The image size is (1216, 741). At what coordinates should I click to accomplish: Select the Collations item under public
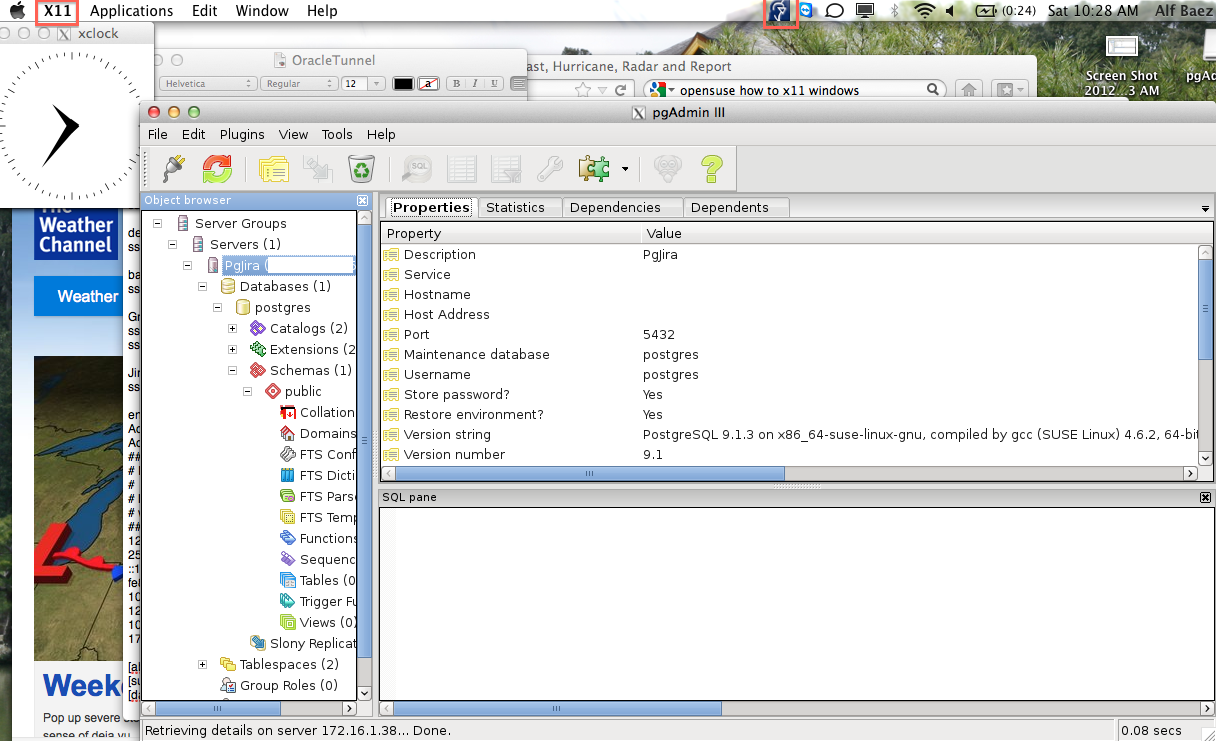click(327, 412)
